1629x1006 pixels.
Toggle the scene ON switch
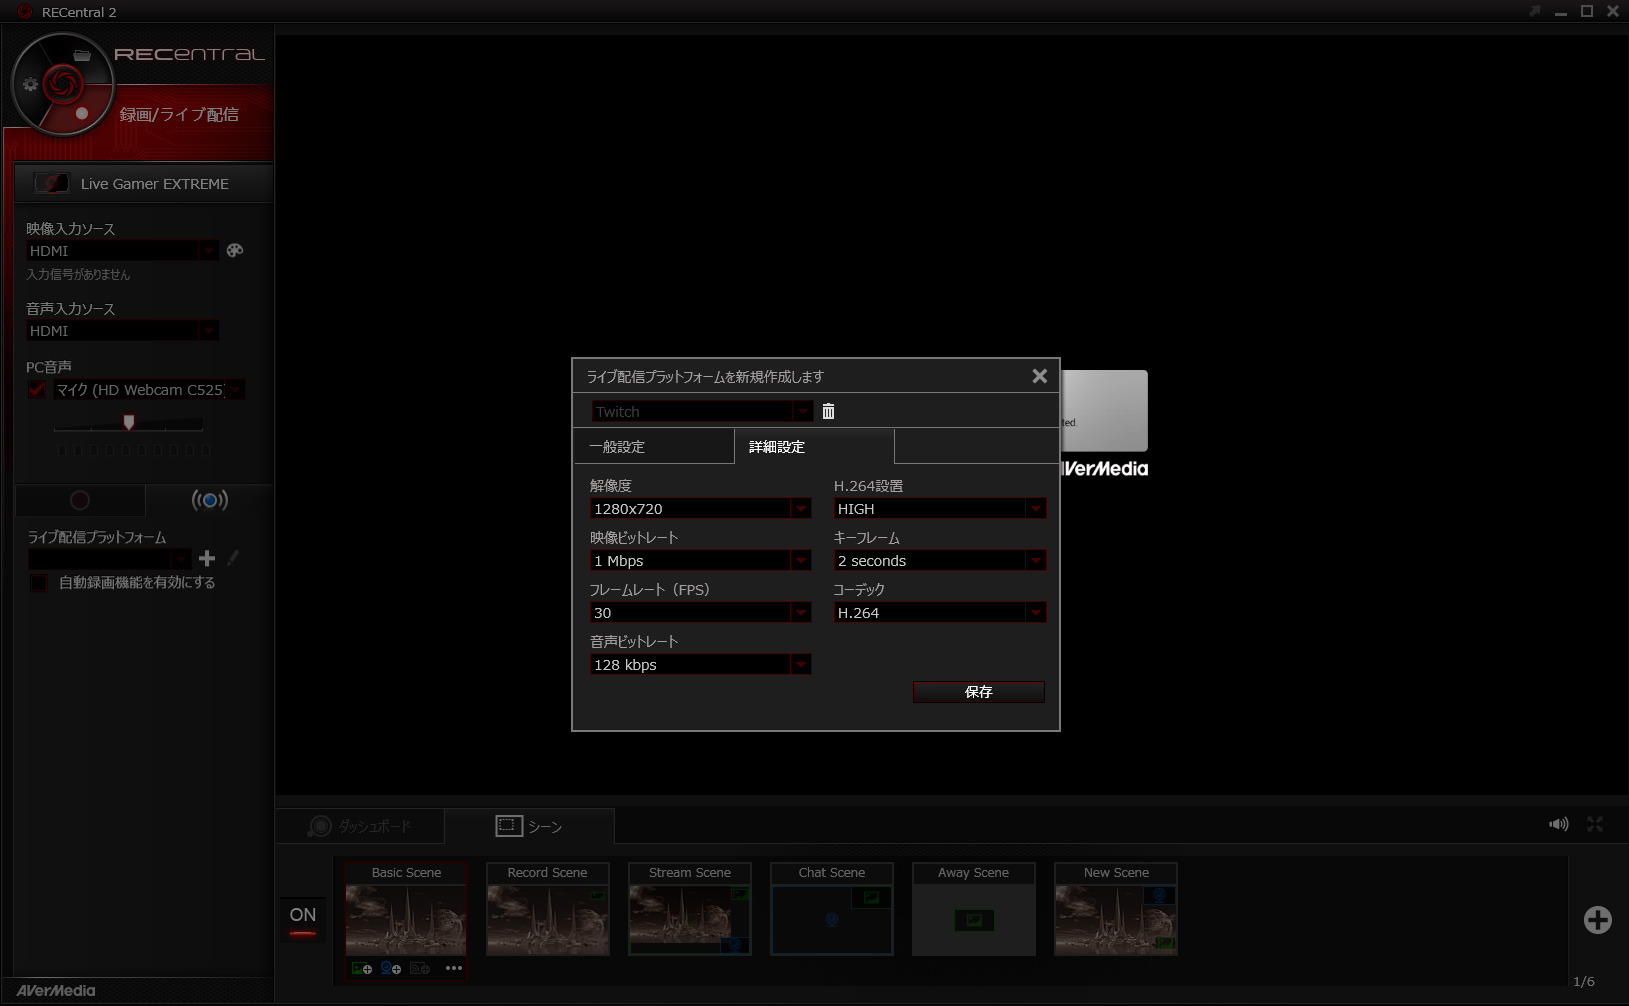[303, 920]
